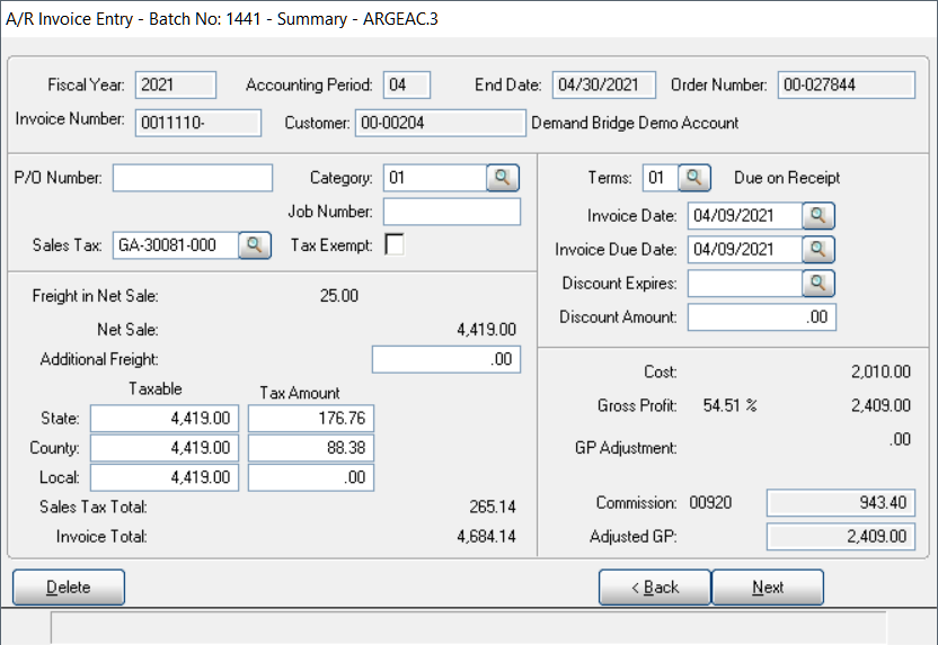Click the Invoice Total value 4,684.14
Image resolution: width=938 pixels, height=645 pixels.
coord(486,537)
